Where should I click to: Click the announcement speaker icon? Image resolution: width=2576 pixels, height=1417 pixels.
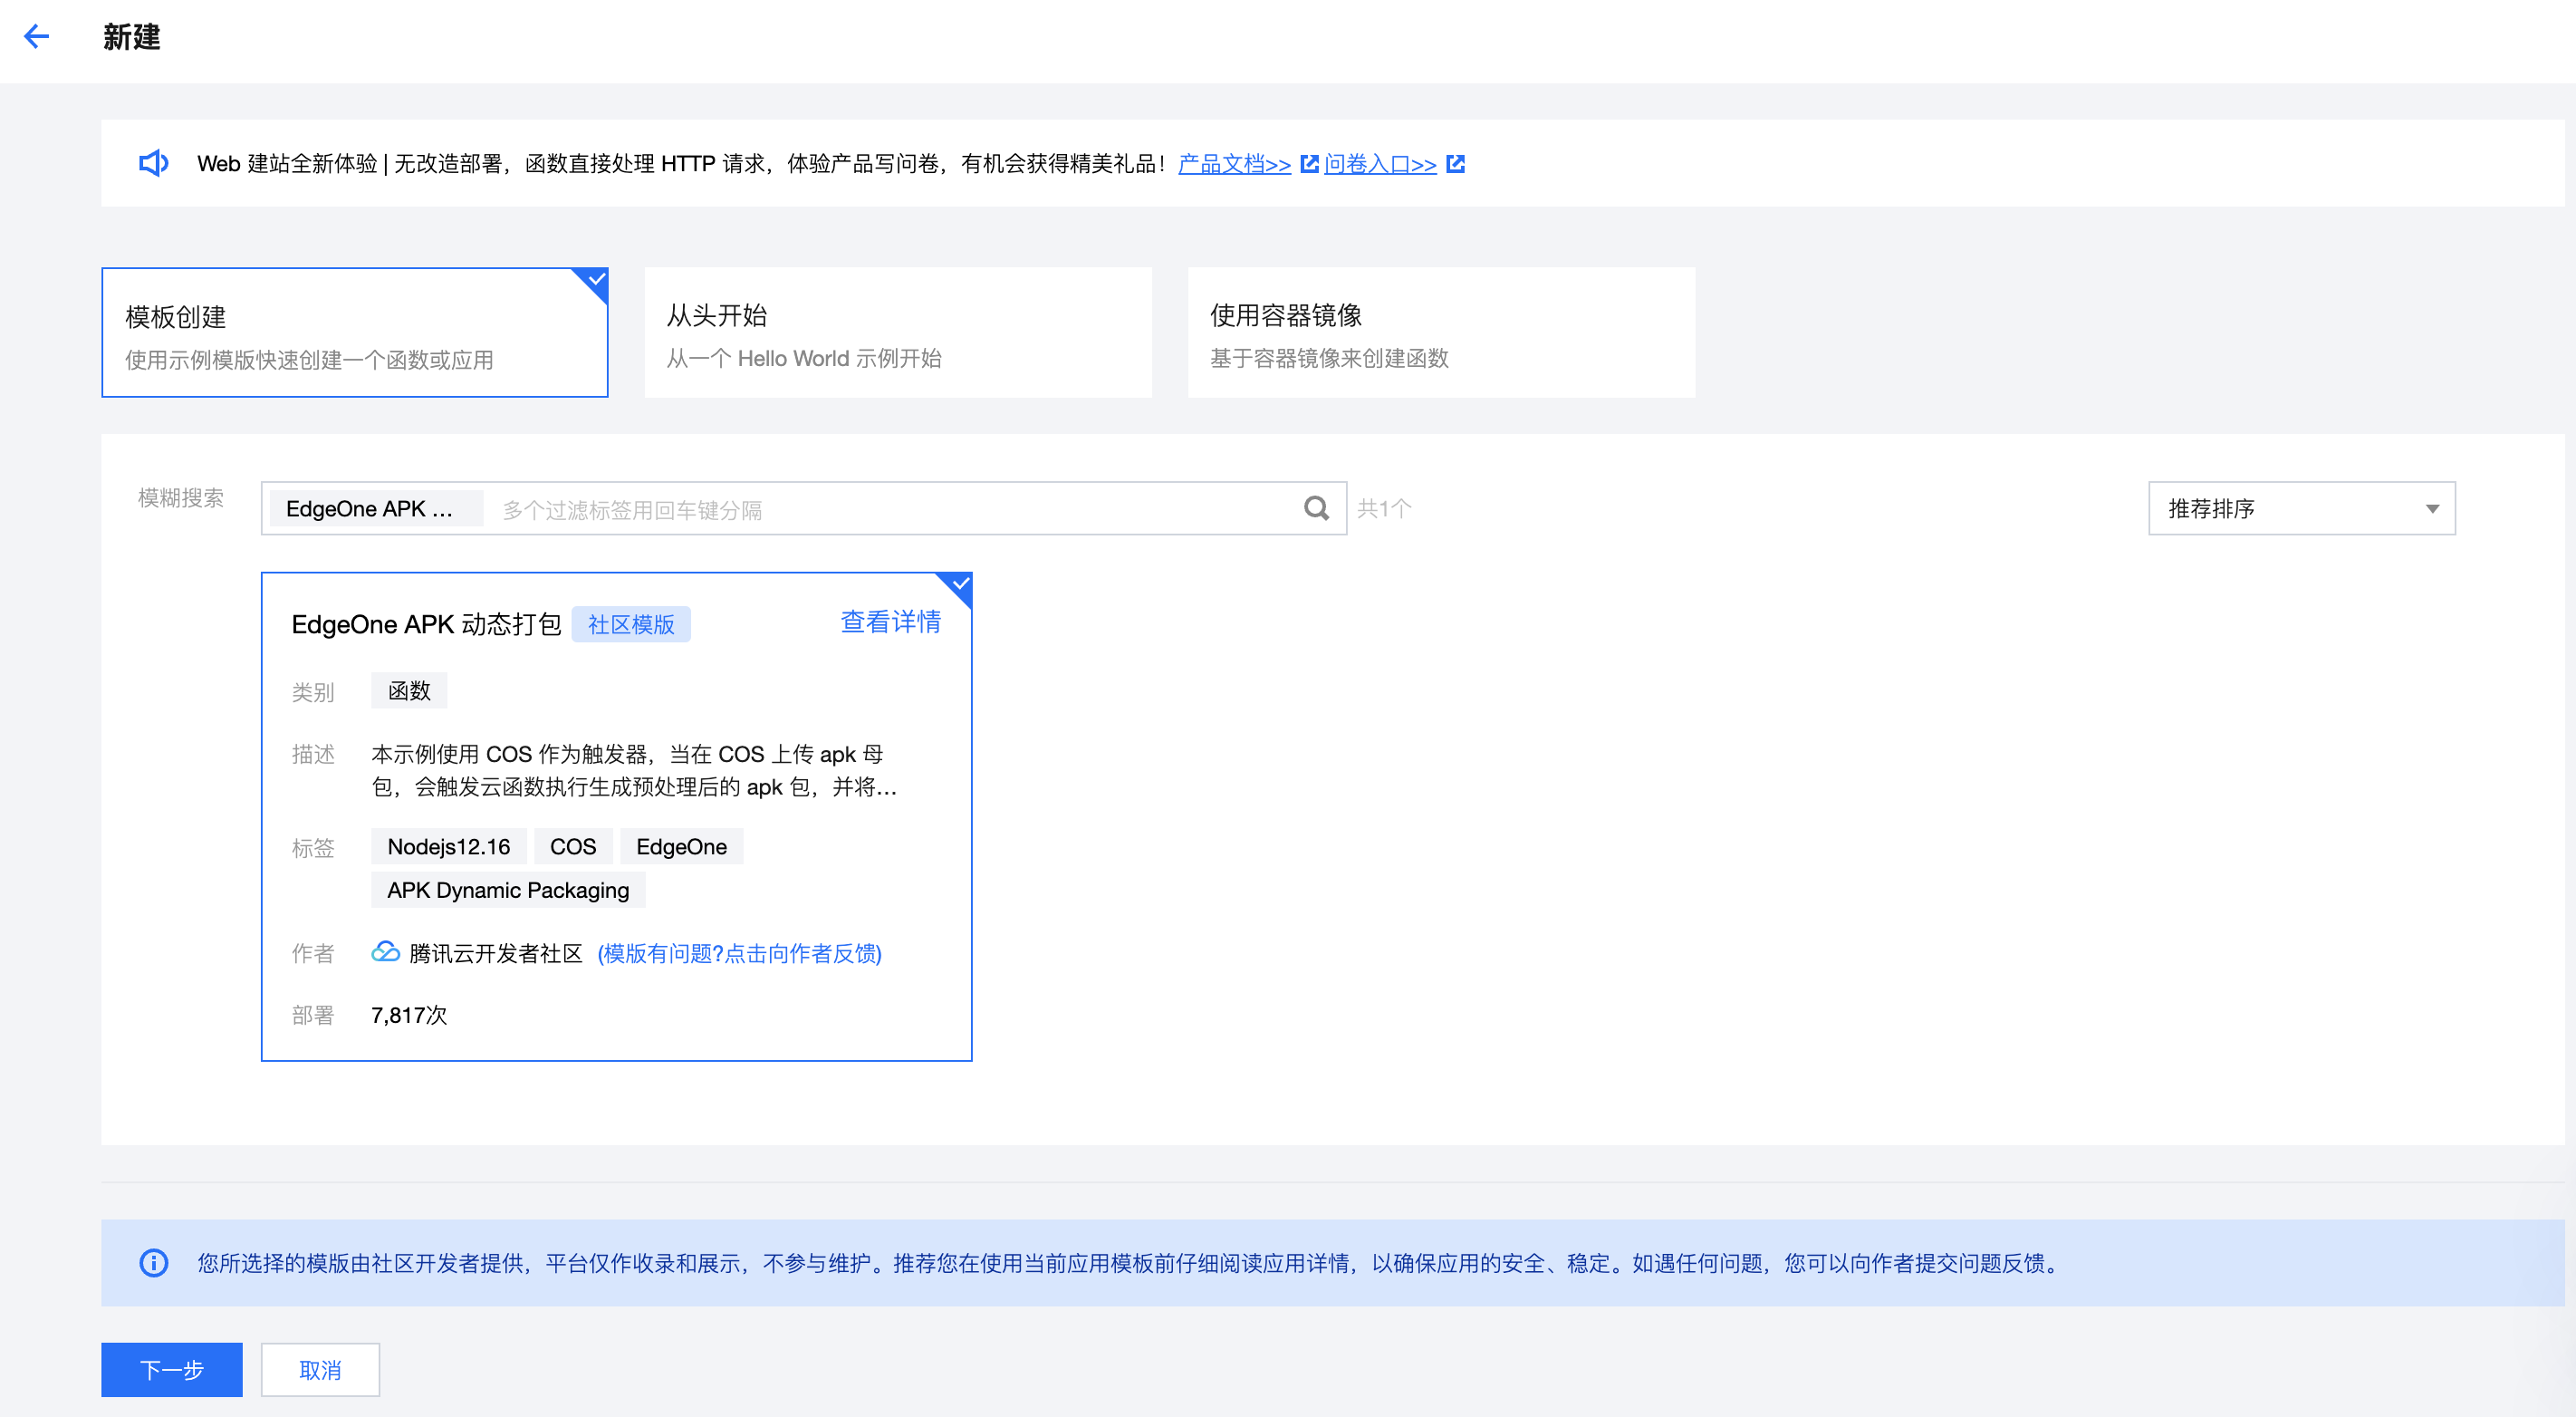(153, 163)
